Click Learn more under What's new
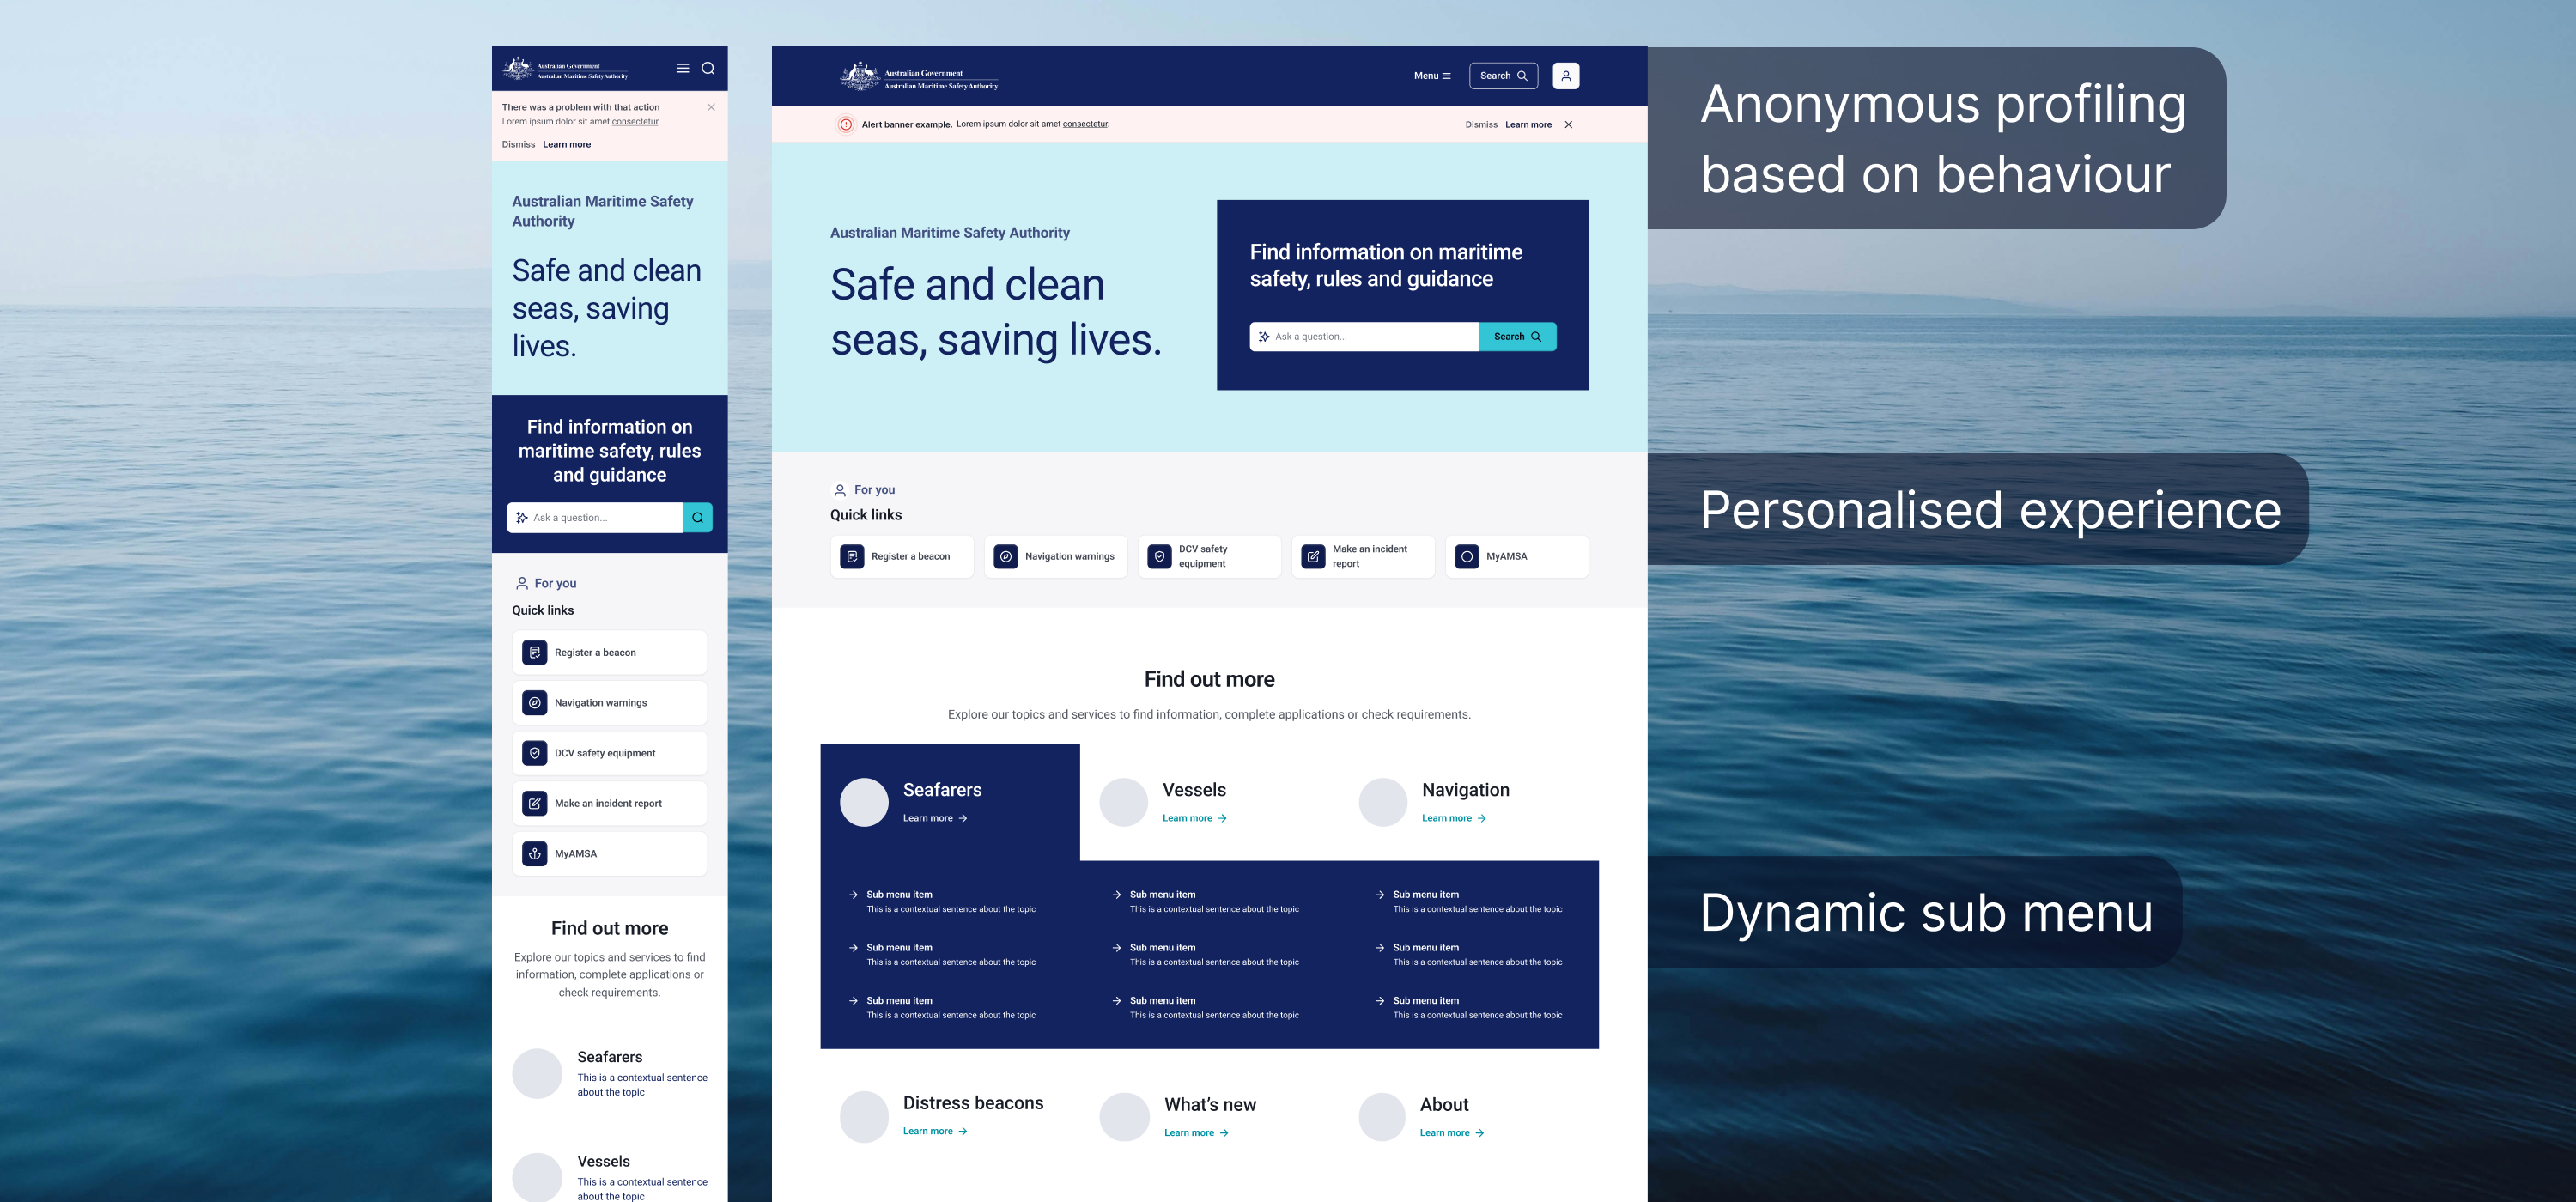 tap(1196, 1133)
